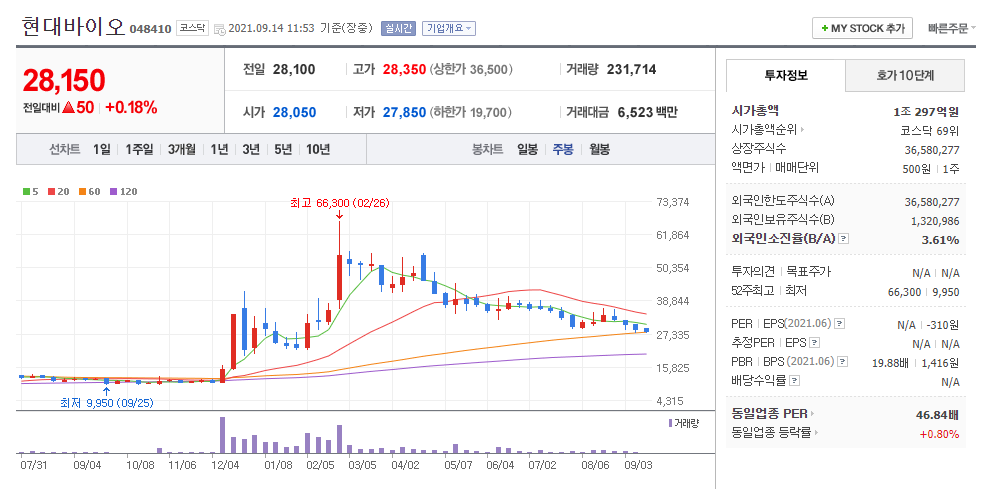The width and height of the screenshot is (981, 489).
Task: Click the 전일 value 28,100
Action: 294,69
